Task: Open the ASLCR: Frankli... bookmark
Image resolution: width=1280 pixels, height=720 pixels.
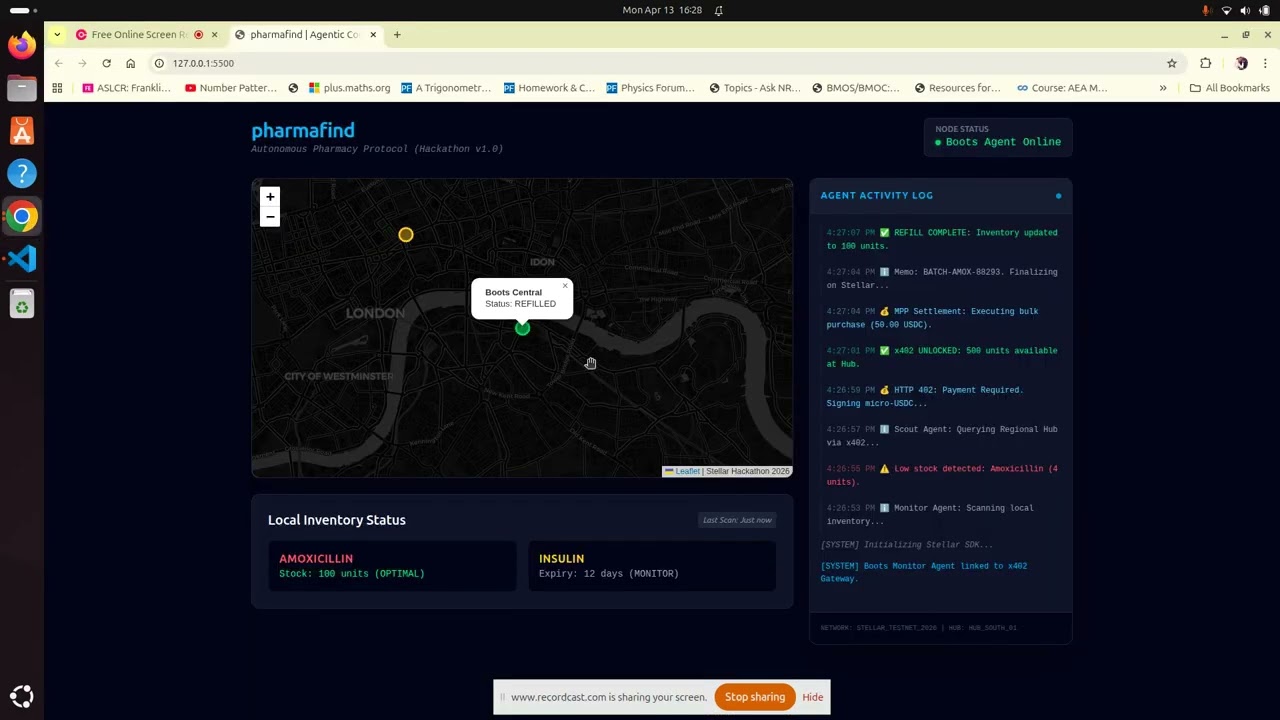Action: click(x=127, y=88)
